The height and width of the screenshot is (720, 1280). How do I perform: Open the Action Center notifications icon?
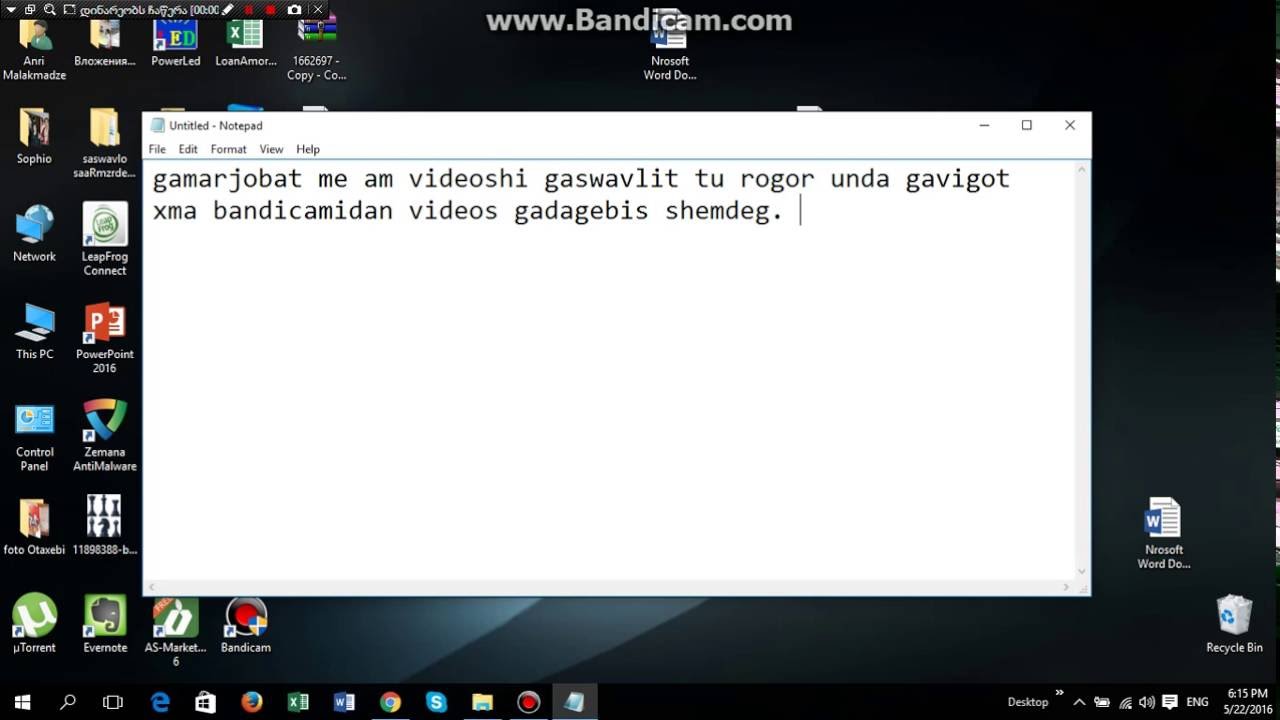[1169, 702]
